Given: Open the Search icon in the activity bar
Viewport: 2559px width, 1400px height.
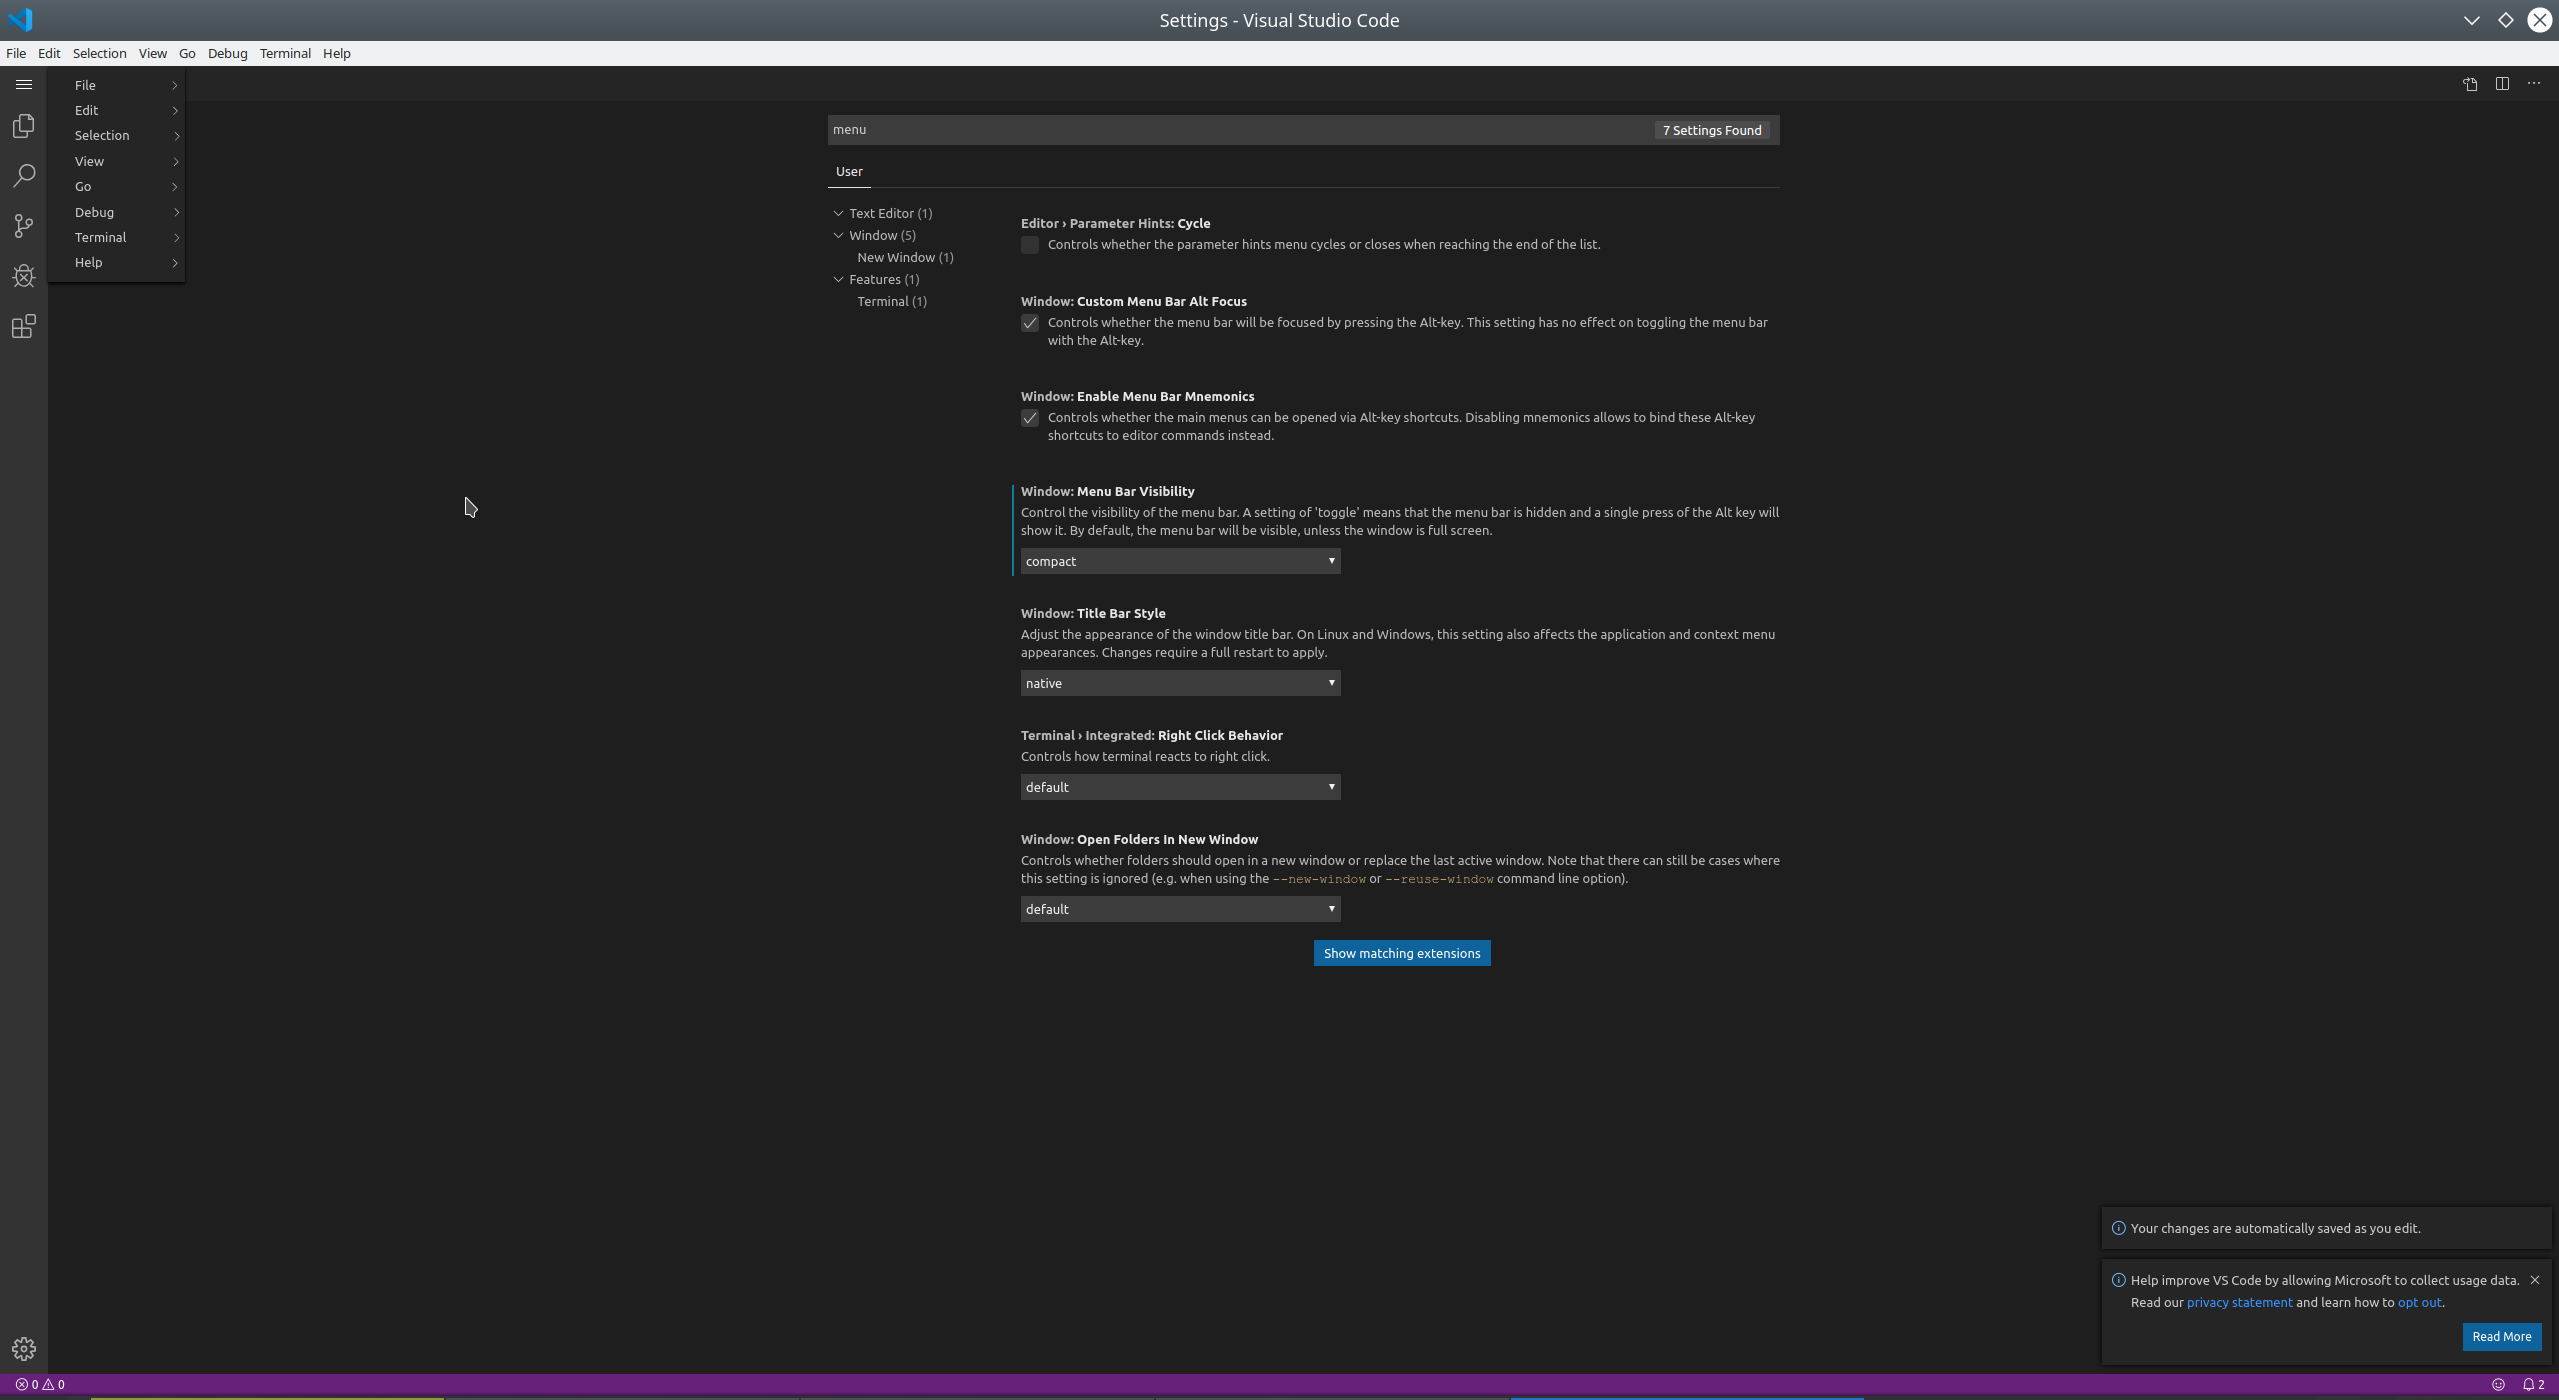Looking at the screenshot, I should (23, 175).
